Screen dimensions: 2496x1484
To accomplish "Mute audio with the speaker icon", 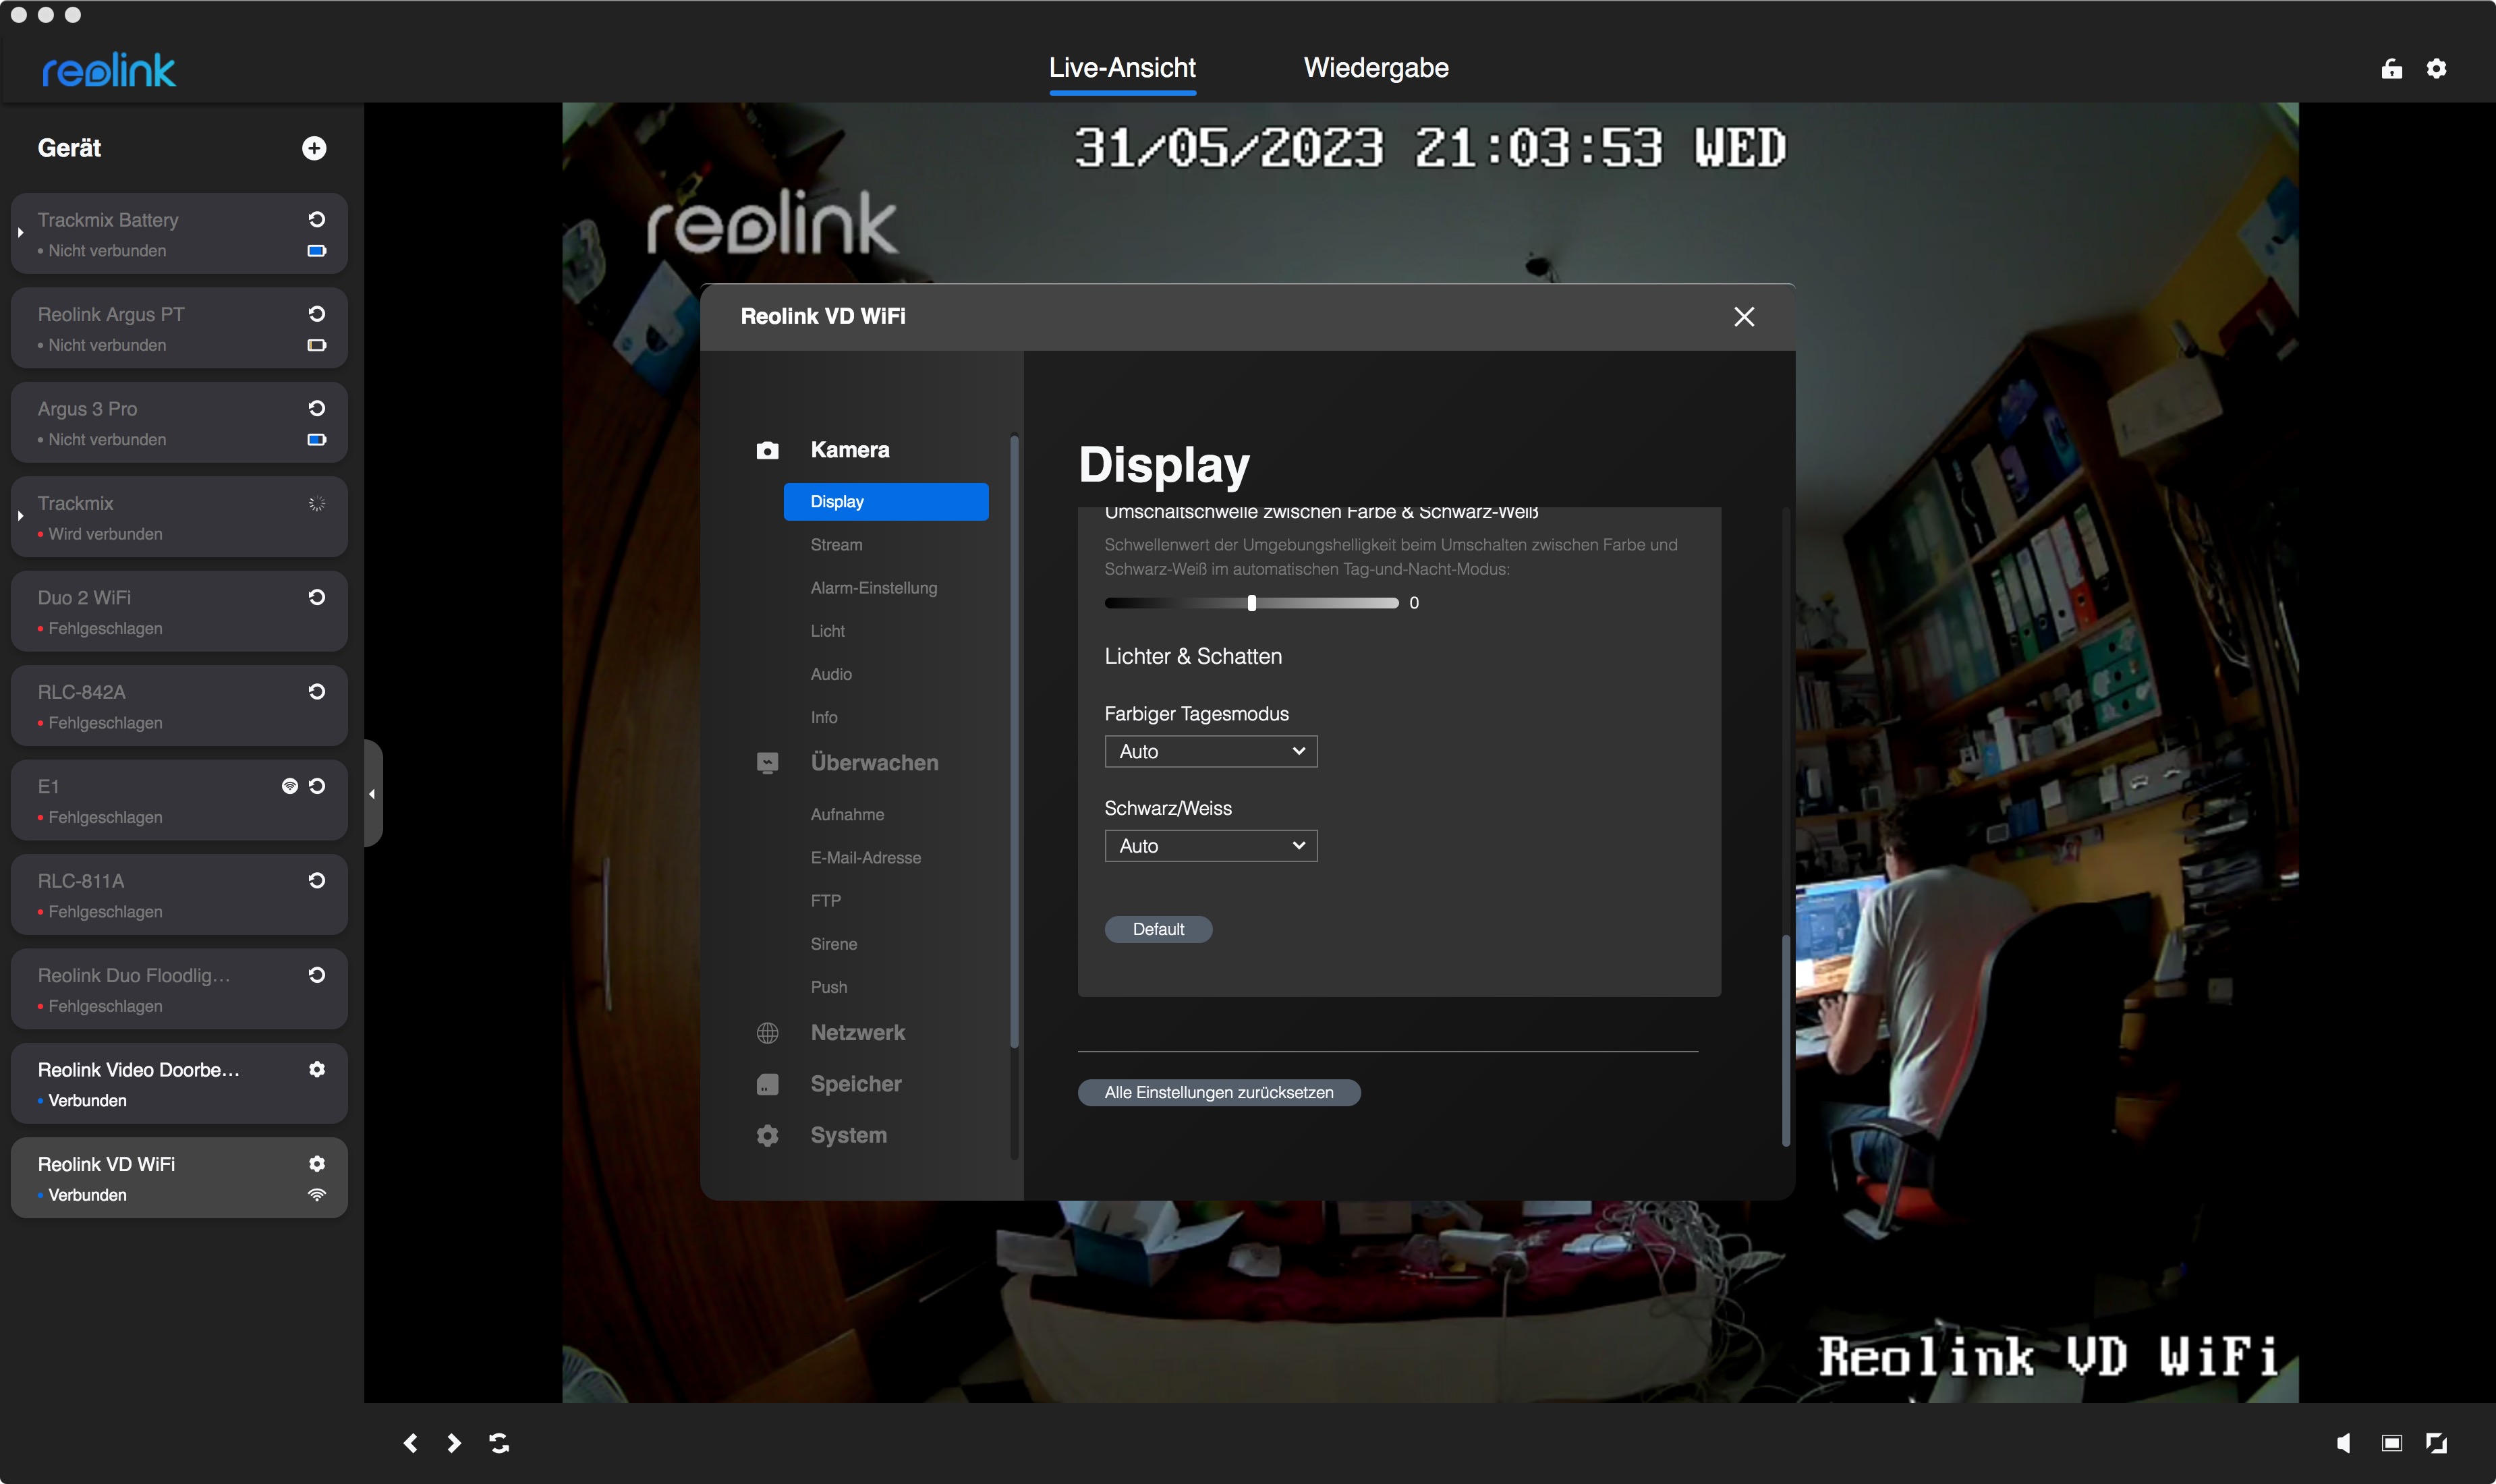I will click(x=2343, y=1443).
